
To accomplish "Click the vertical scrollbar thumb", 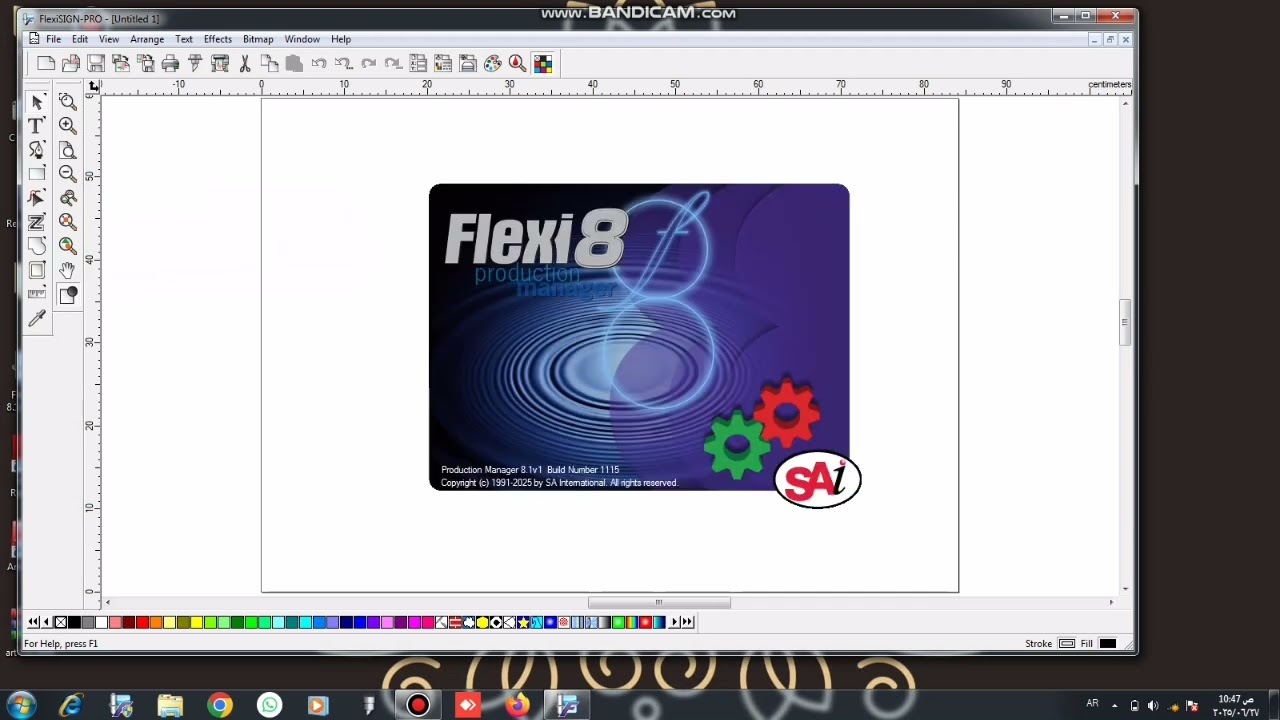I will [1125, 322].
